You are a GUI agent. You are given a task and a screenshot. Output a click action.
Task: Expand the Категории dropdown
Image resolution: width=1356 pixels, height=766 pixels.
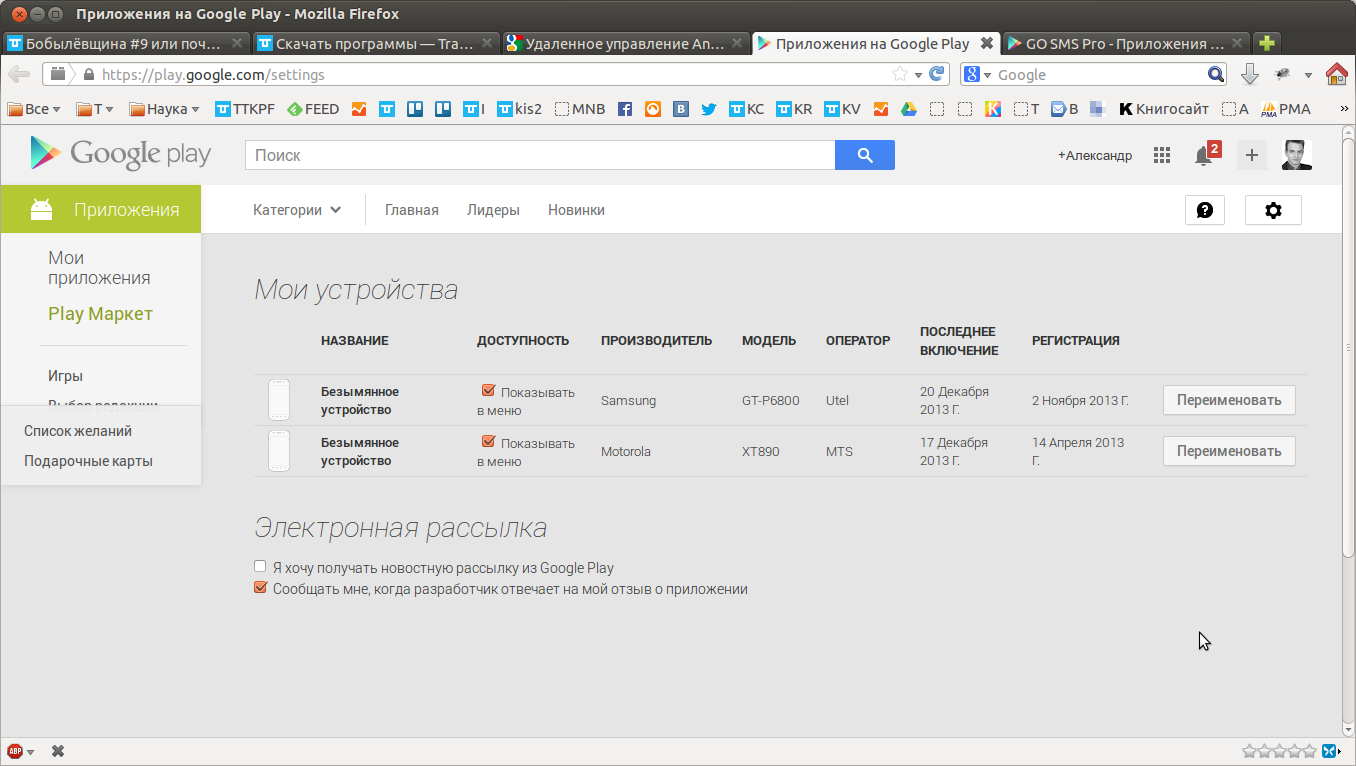[x=297, y=210]
